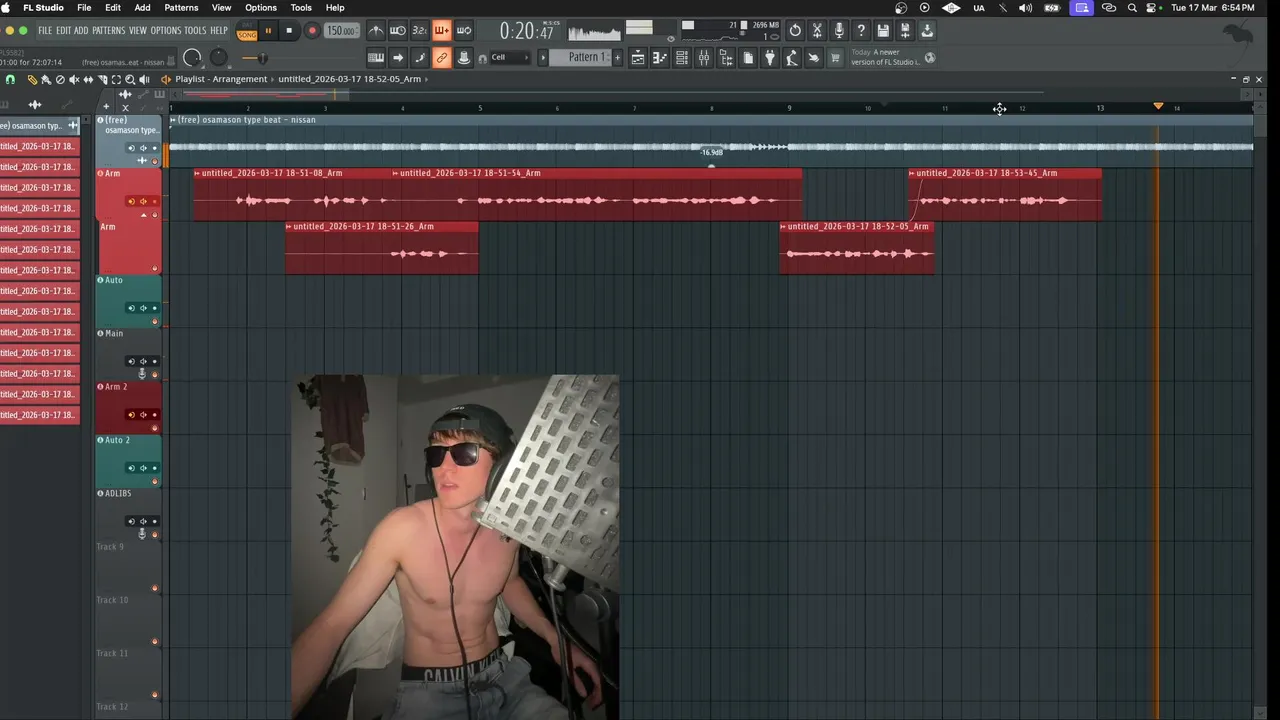Viewport: 1280px width, 720px height.
Task: Open Playlist - Arrangement breadcrumb dropdown
Action: (221, 79)
